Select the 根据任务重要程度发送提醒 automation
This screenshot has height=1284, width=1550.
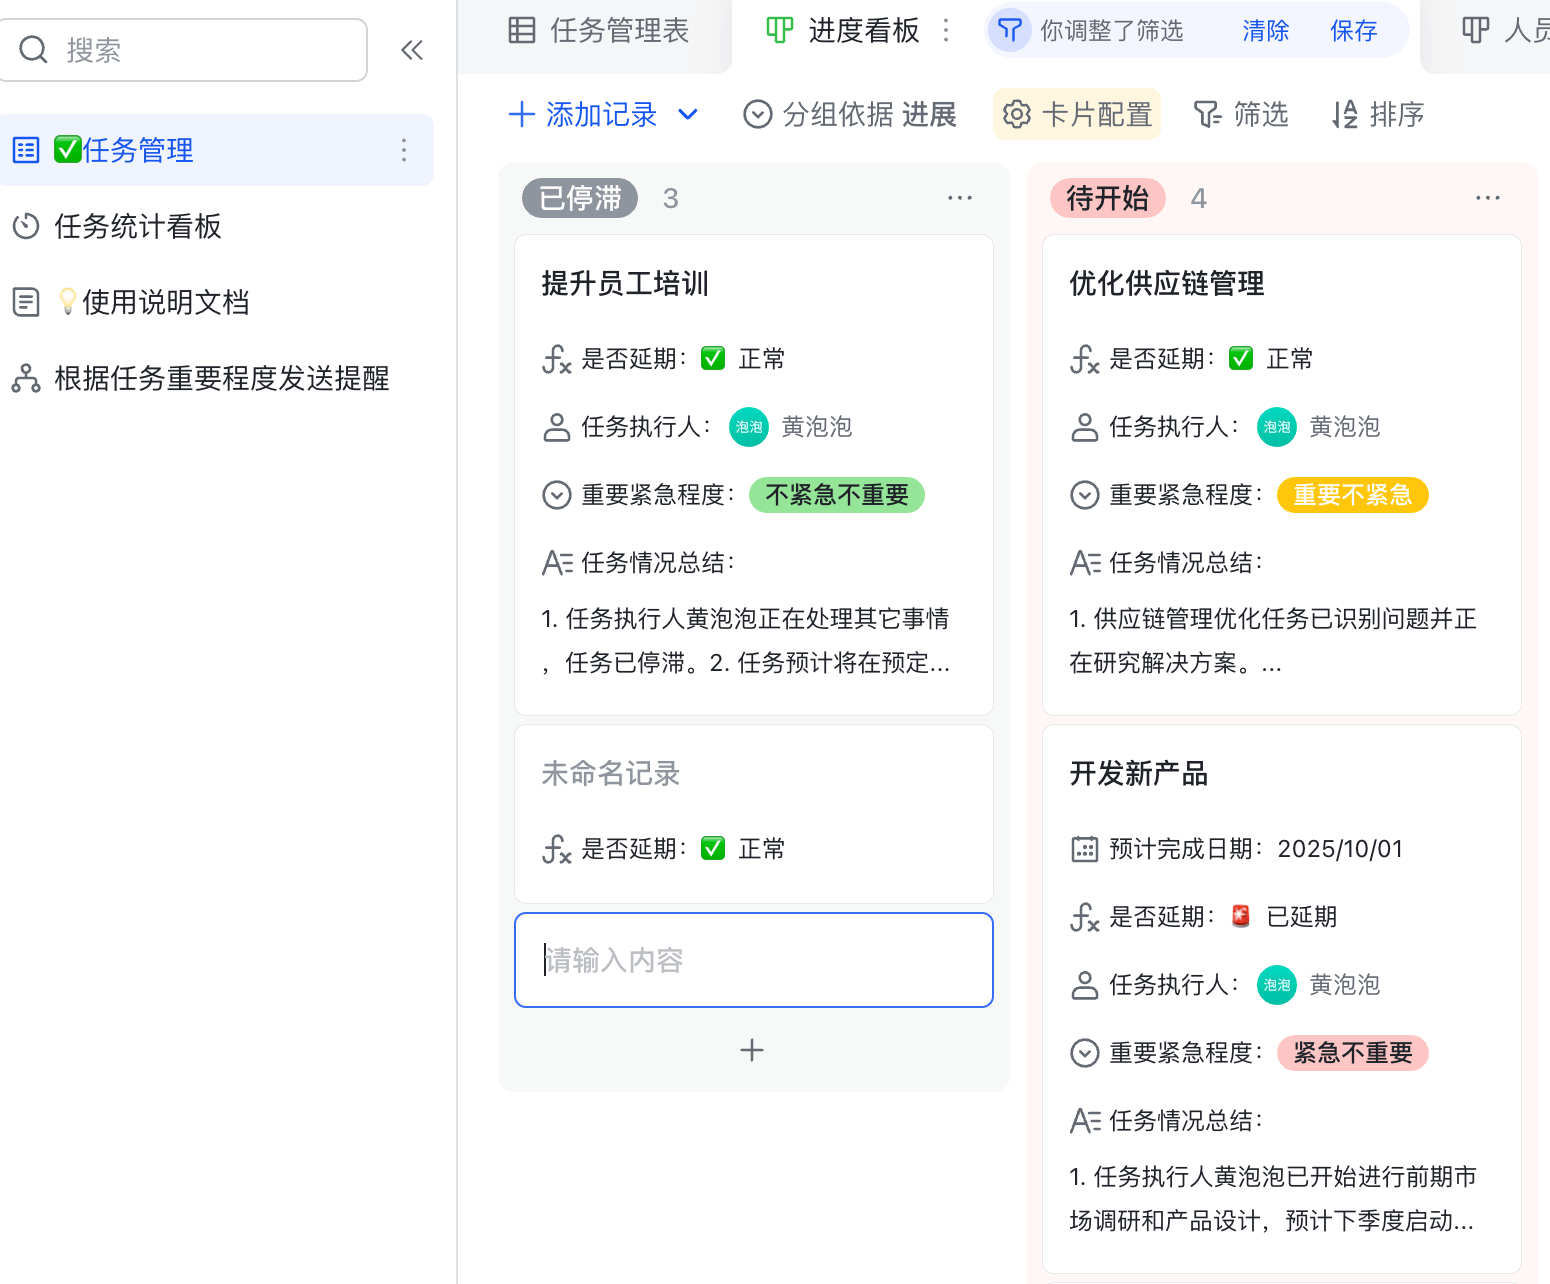coord(220,378)
